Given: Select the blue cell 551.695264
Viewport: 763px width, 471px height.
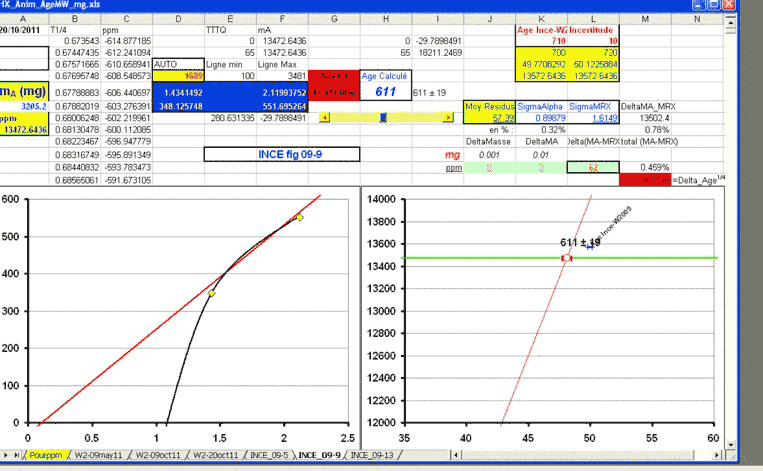Looking at the screenshot, I should pos(282,106).
